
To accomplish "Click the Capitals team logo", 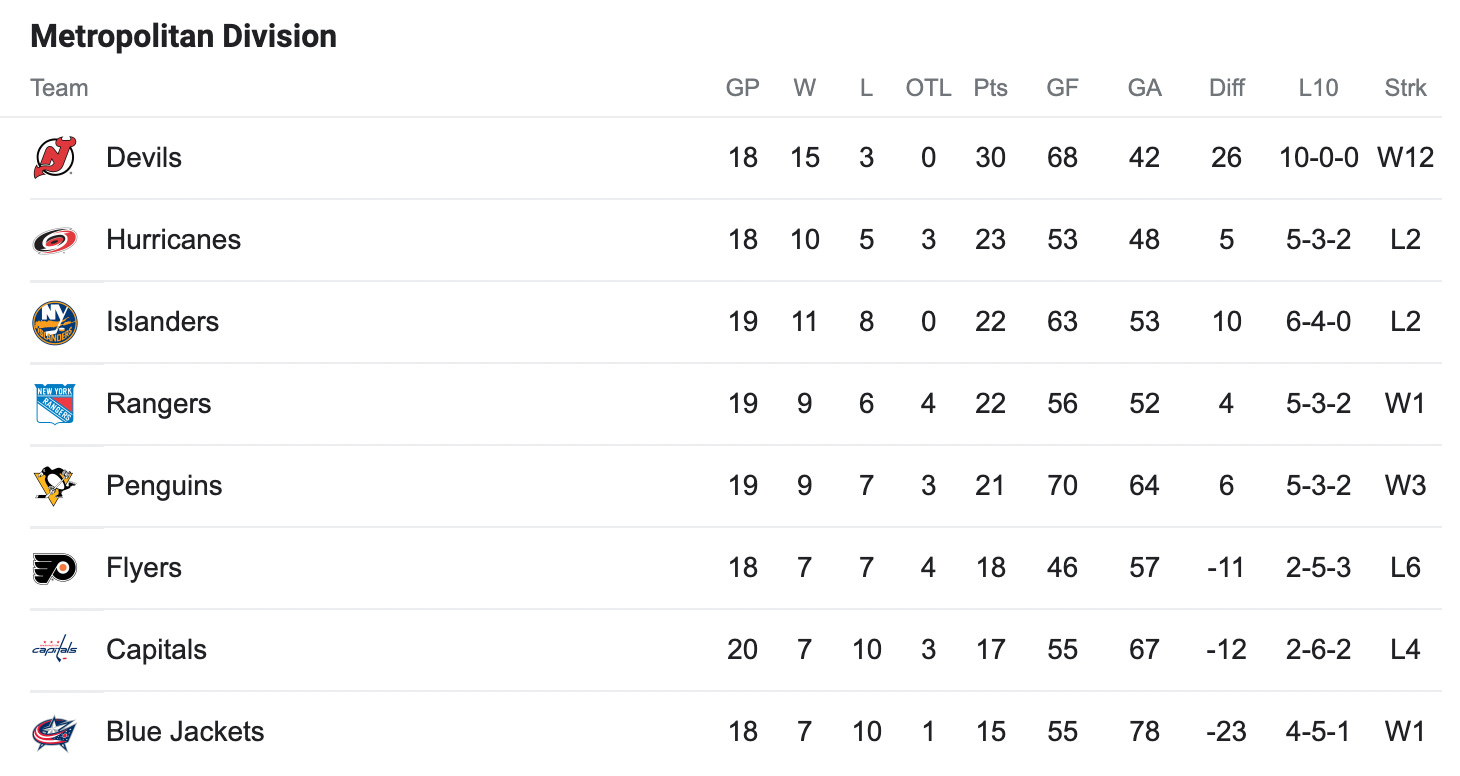I will 54,650.
